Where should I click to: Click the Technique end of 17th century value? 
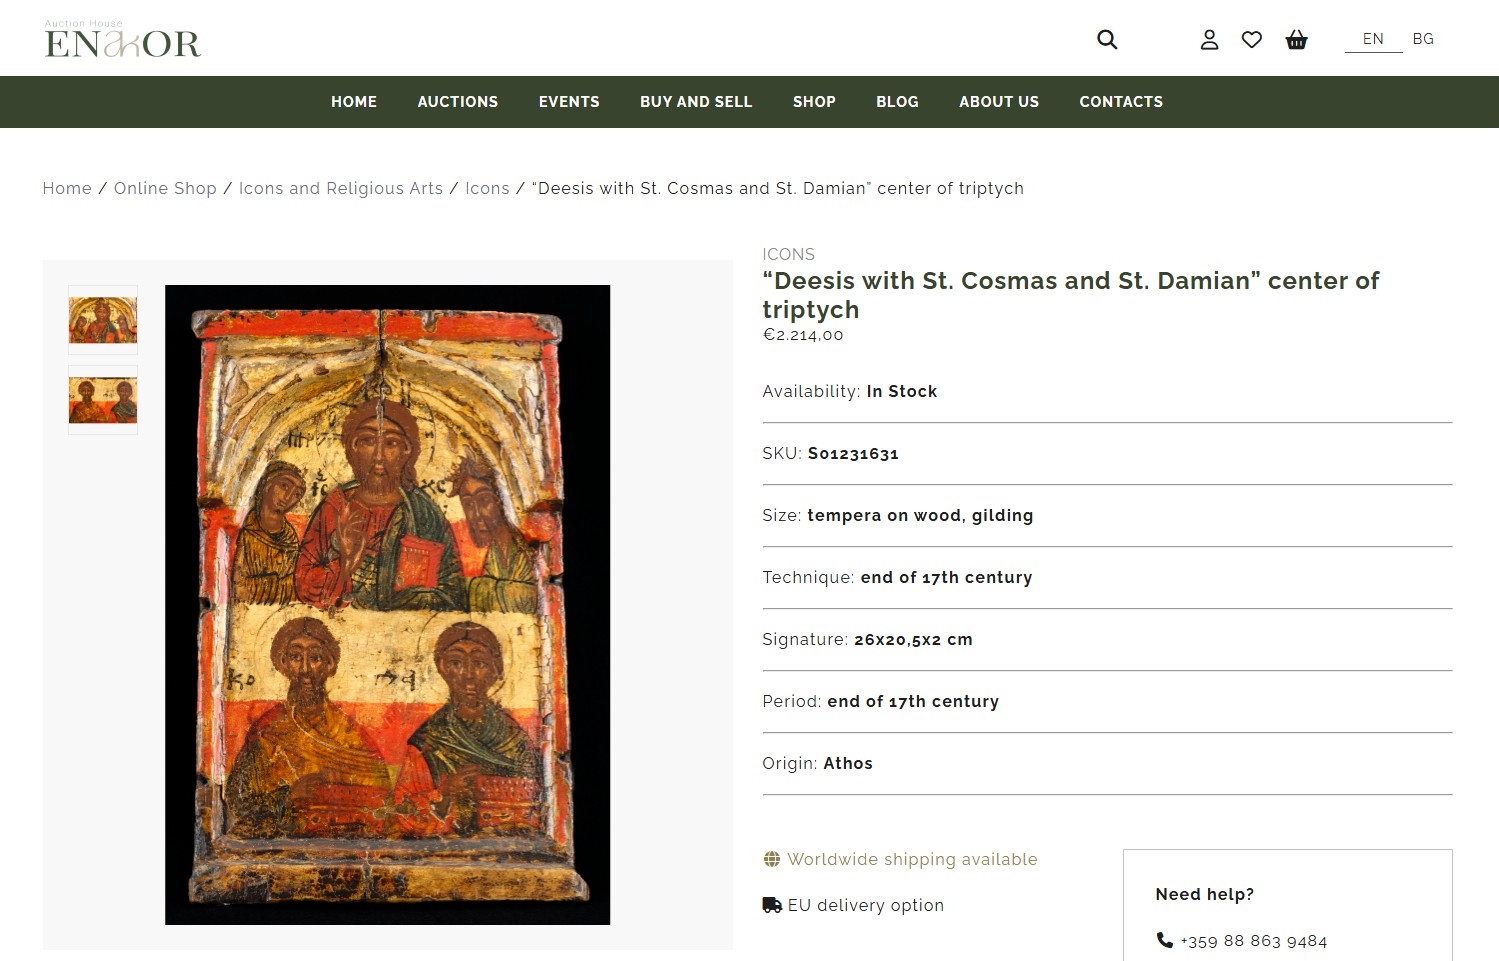tap(946, 577)
